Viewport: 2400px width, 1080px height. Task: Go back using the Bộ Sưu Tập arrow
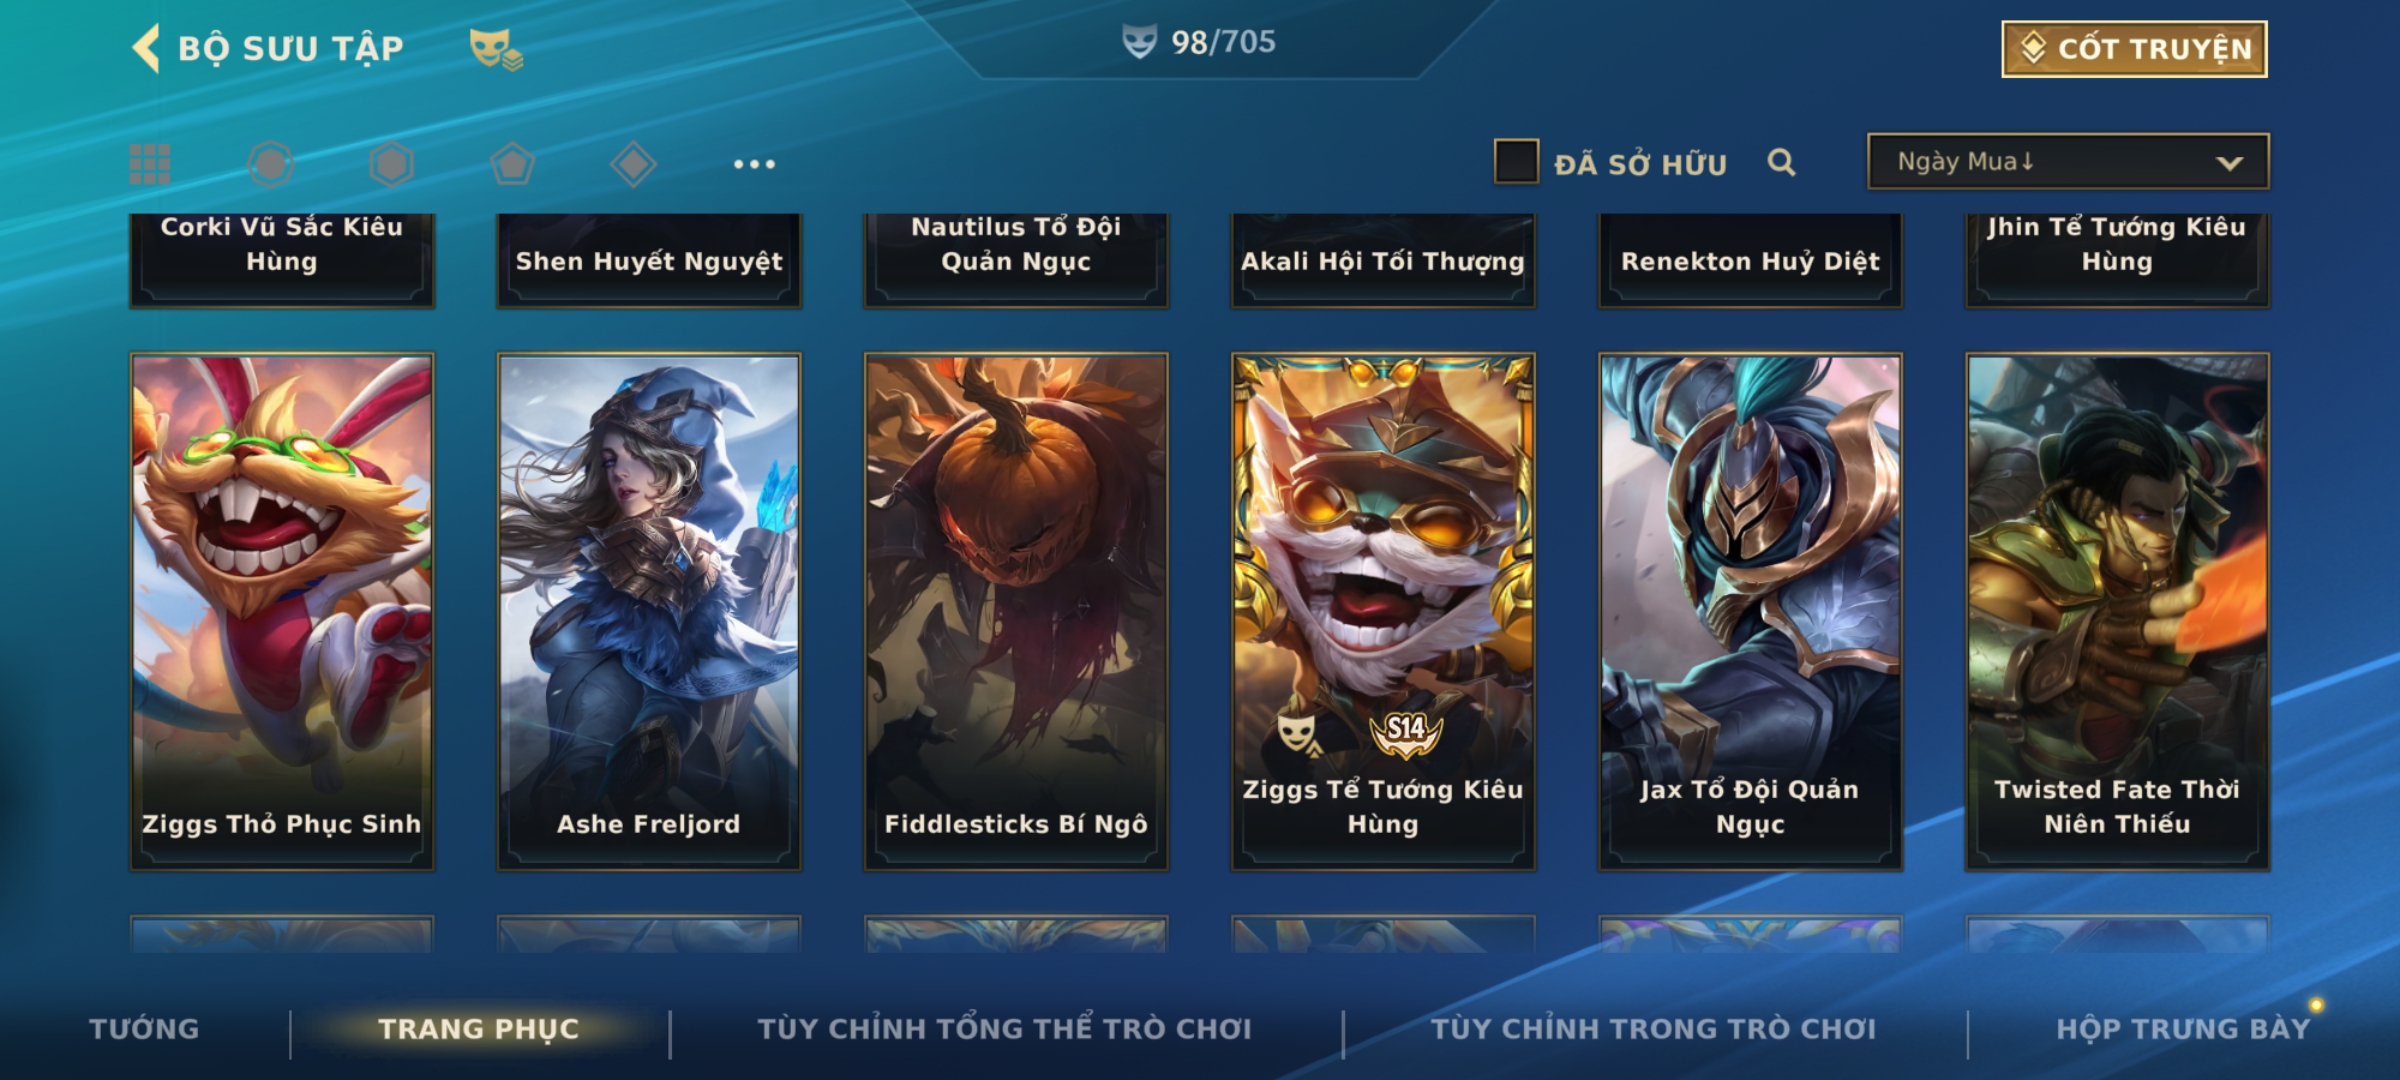146,49
